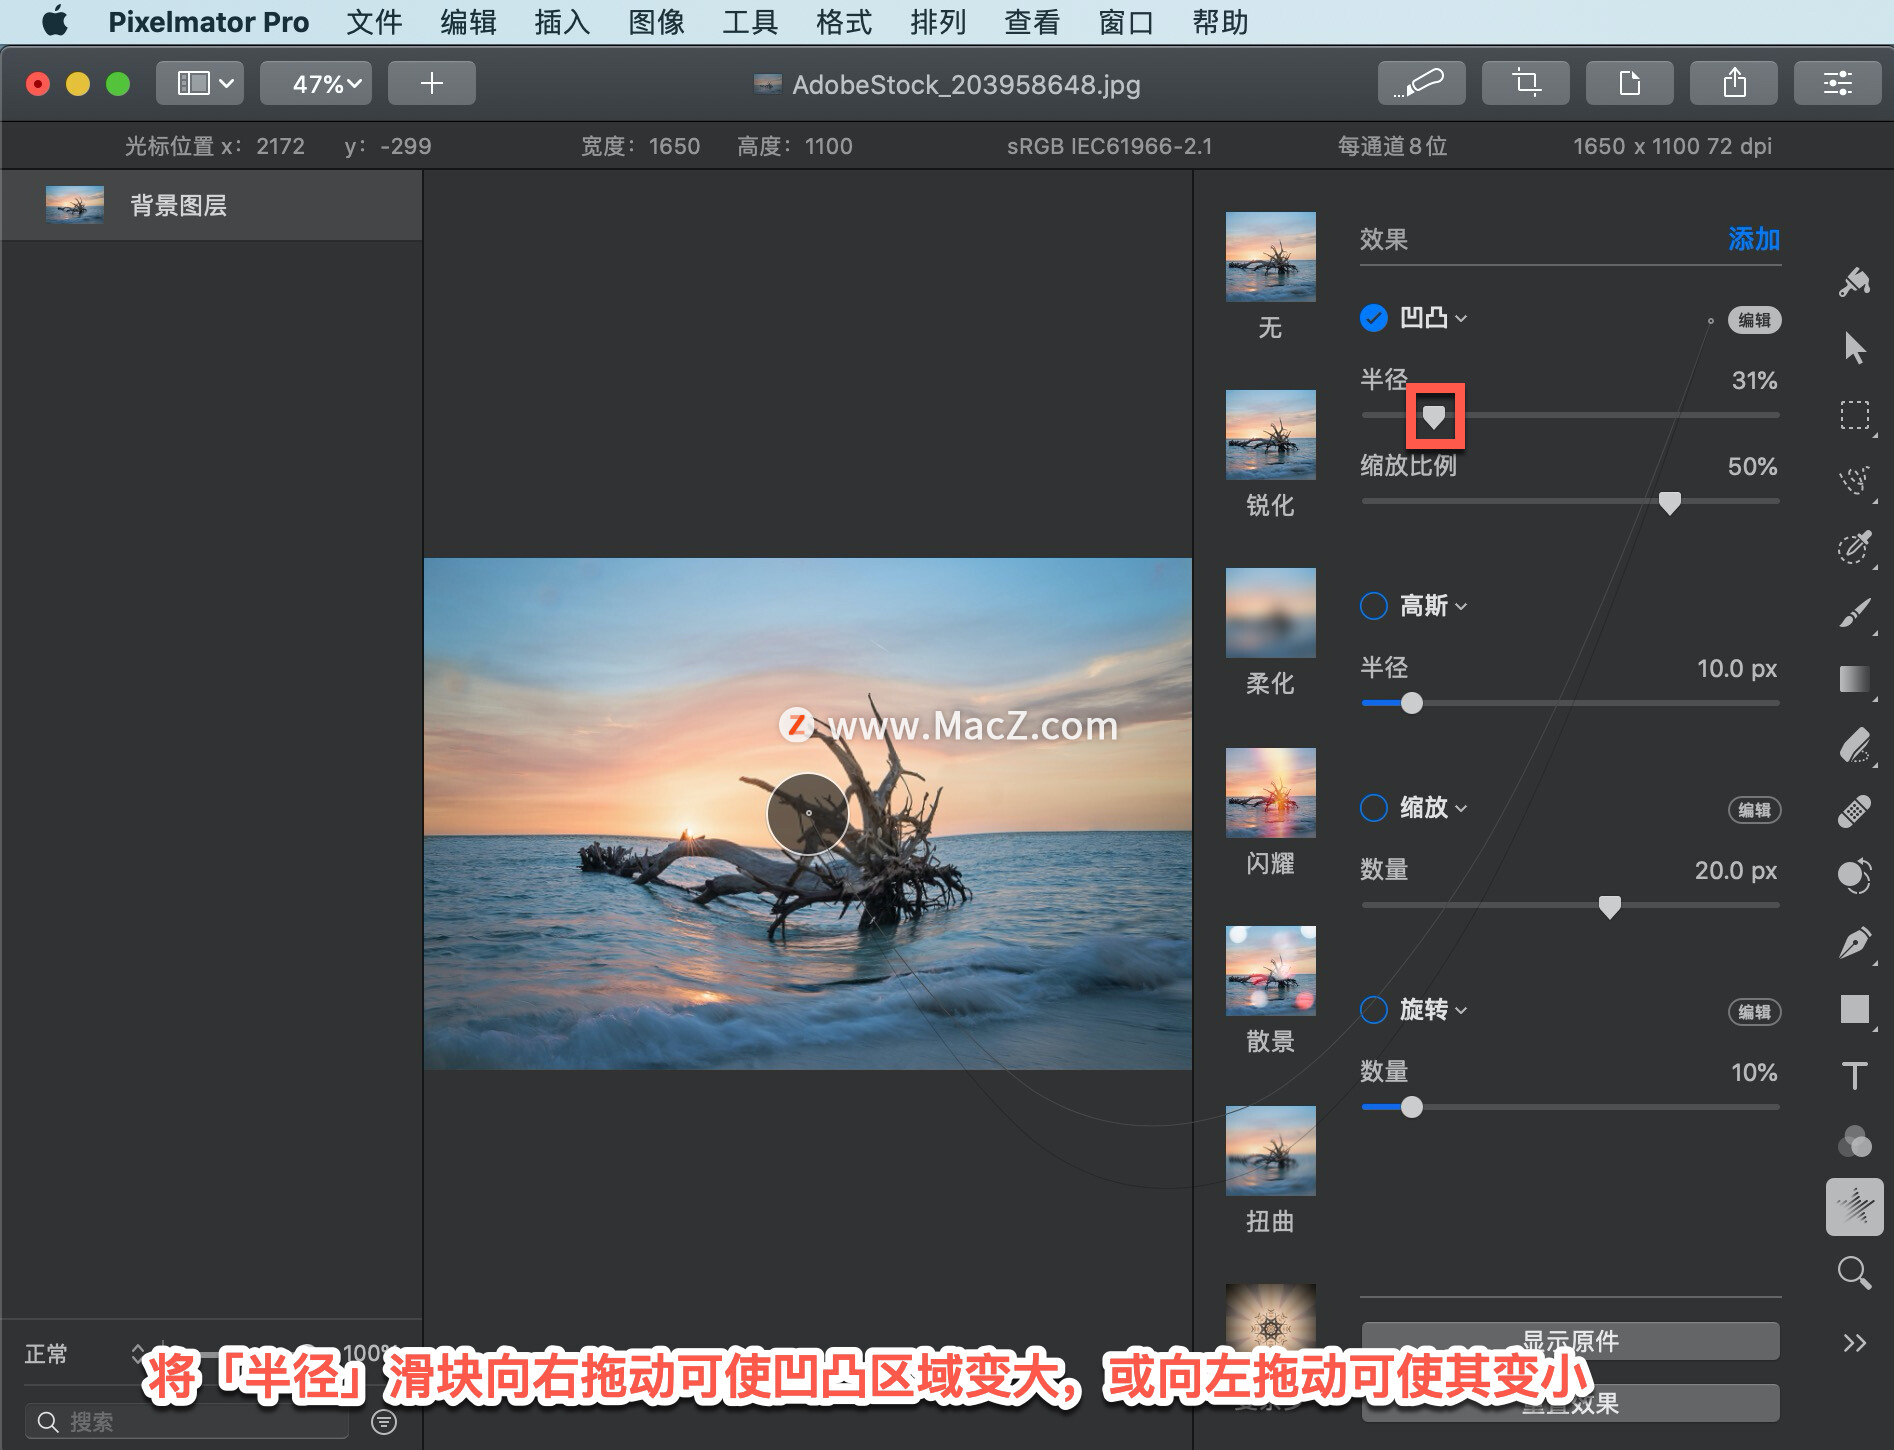Select the Type text tool
Image resolution: width=1894 pixels, height=1450 pixels.
(1855, 1076)
